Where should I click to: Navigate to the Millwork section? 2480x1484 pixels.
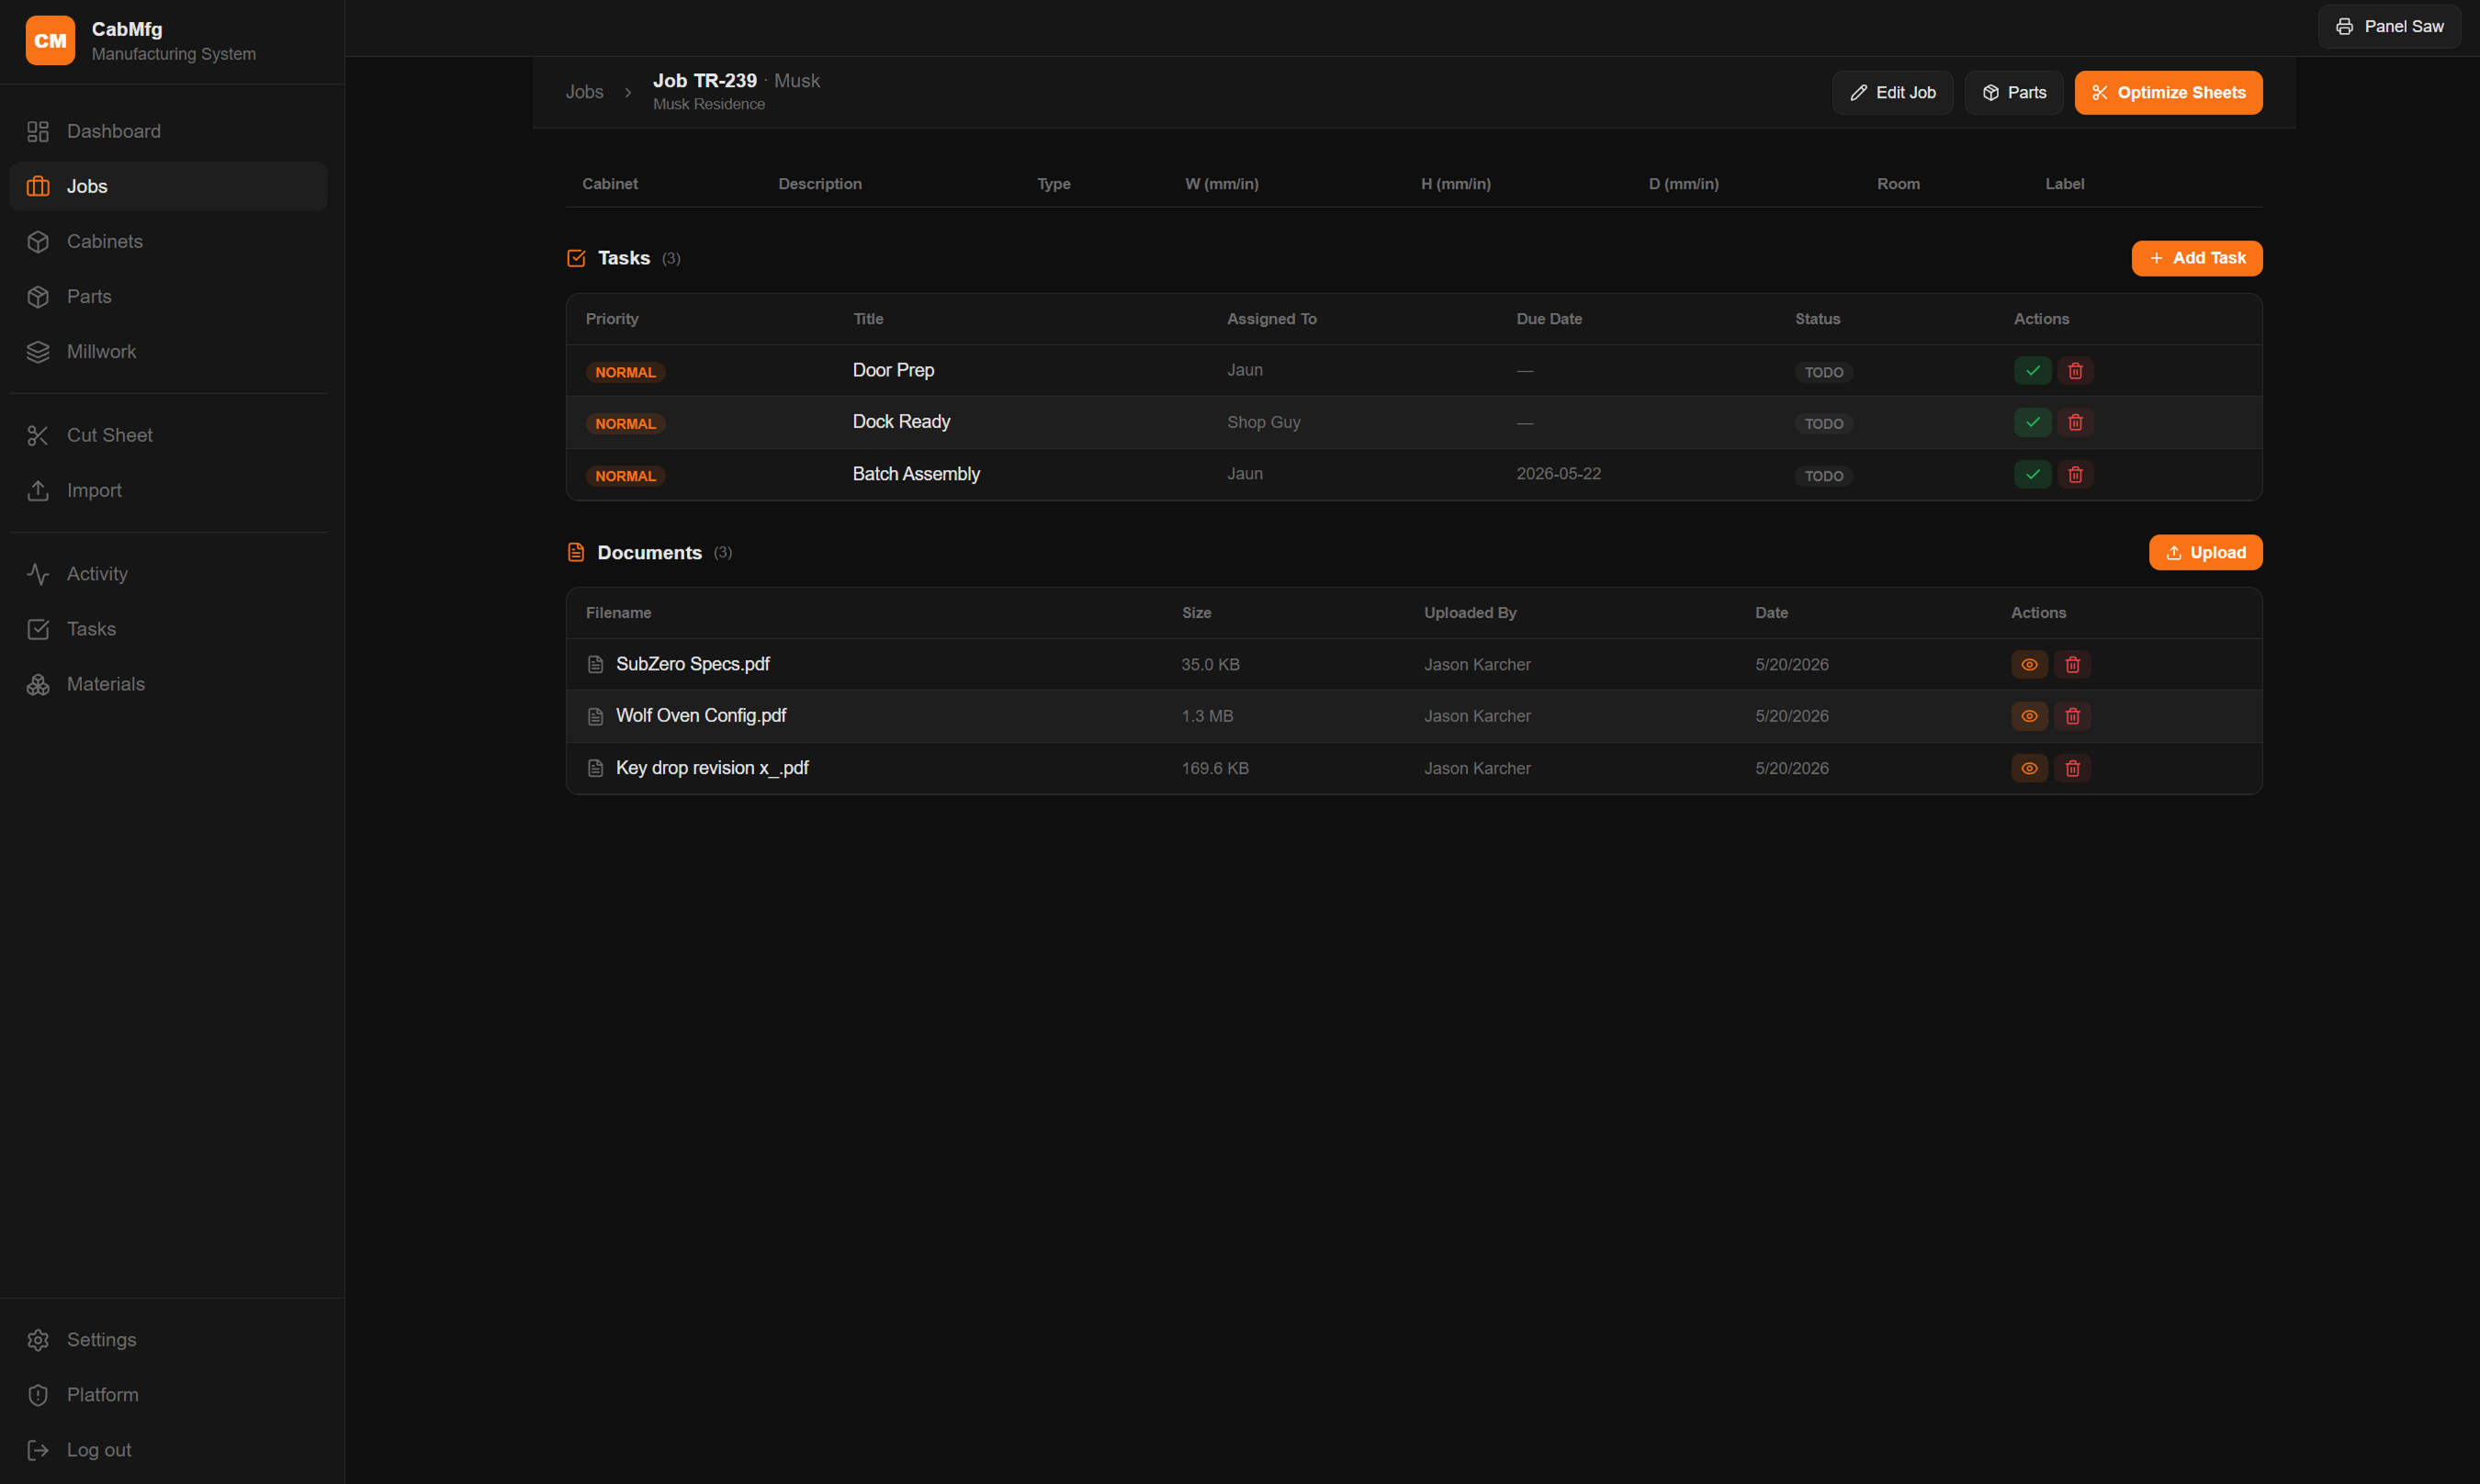click(168, 351)
